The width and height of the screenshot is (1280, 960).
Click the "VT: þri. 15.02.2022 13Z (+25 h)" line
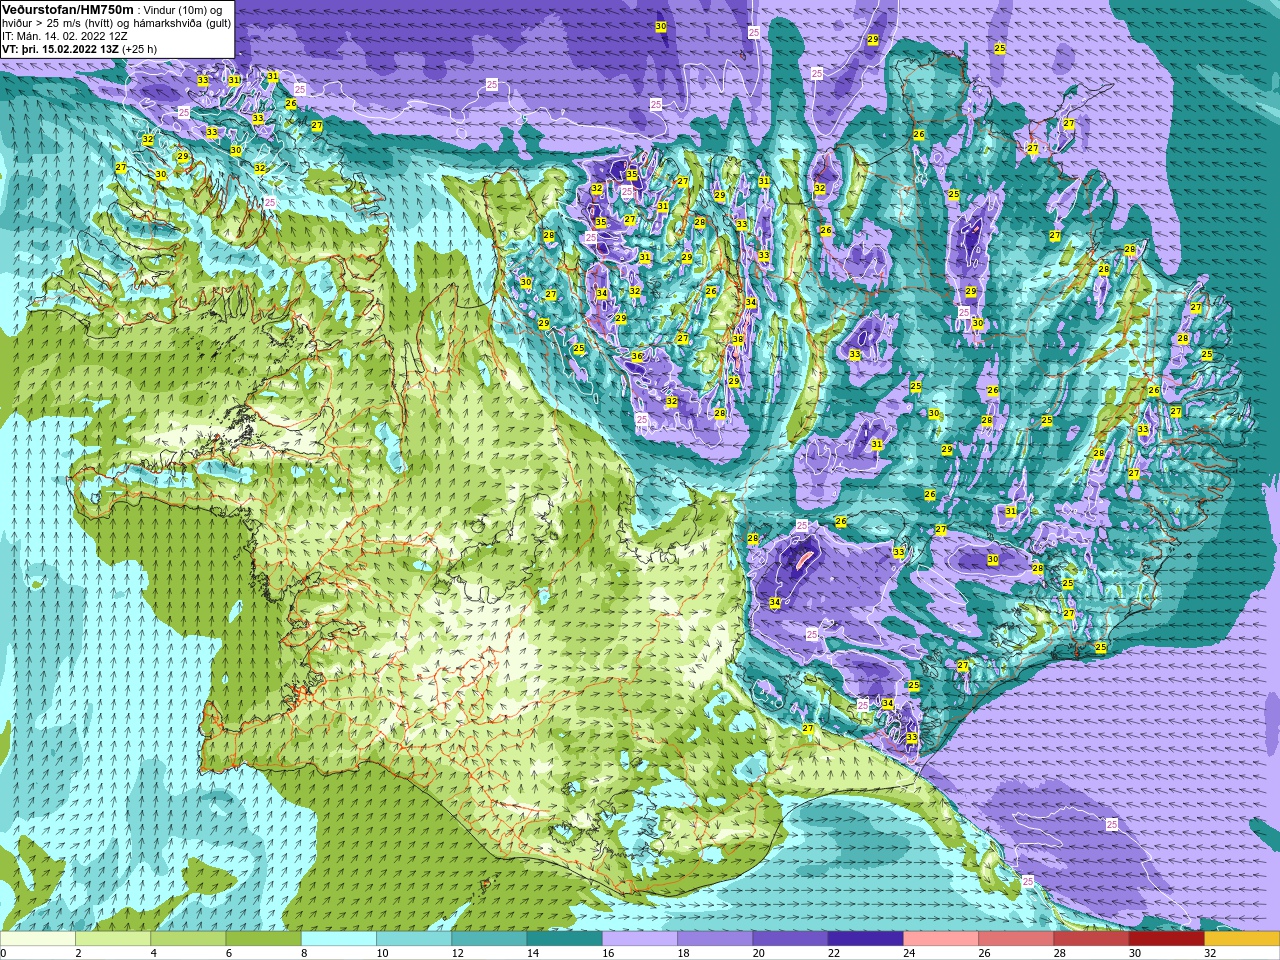(x=79, y=48)
